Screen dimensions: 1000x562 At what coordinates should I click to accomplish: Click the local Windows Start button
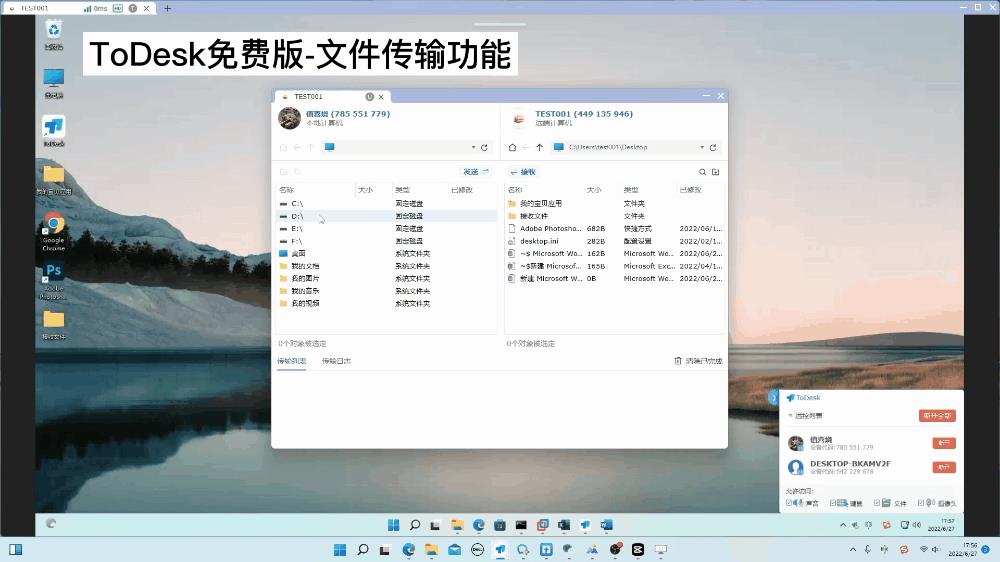pos(340,549)
